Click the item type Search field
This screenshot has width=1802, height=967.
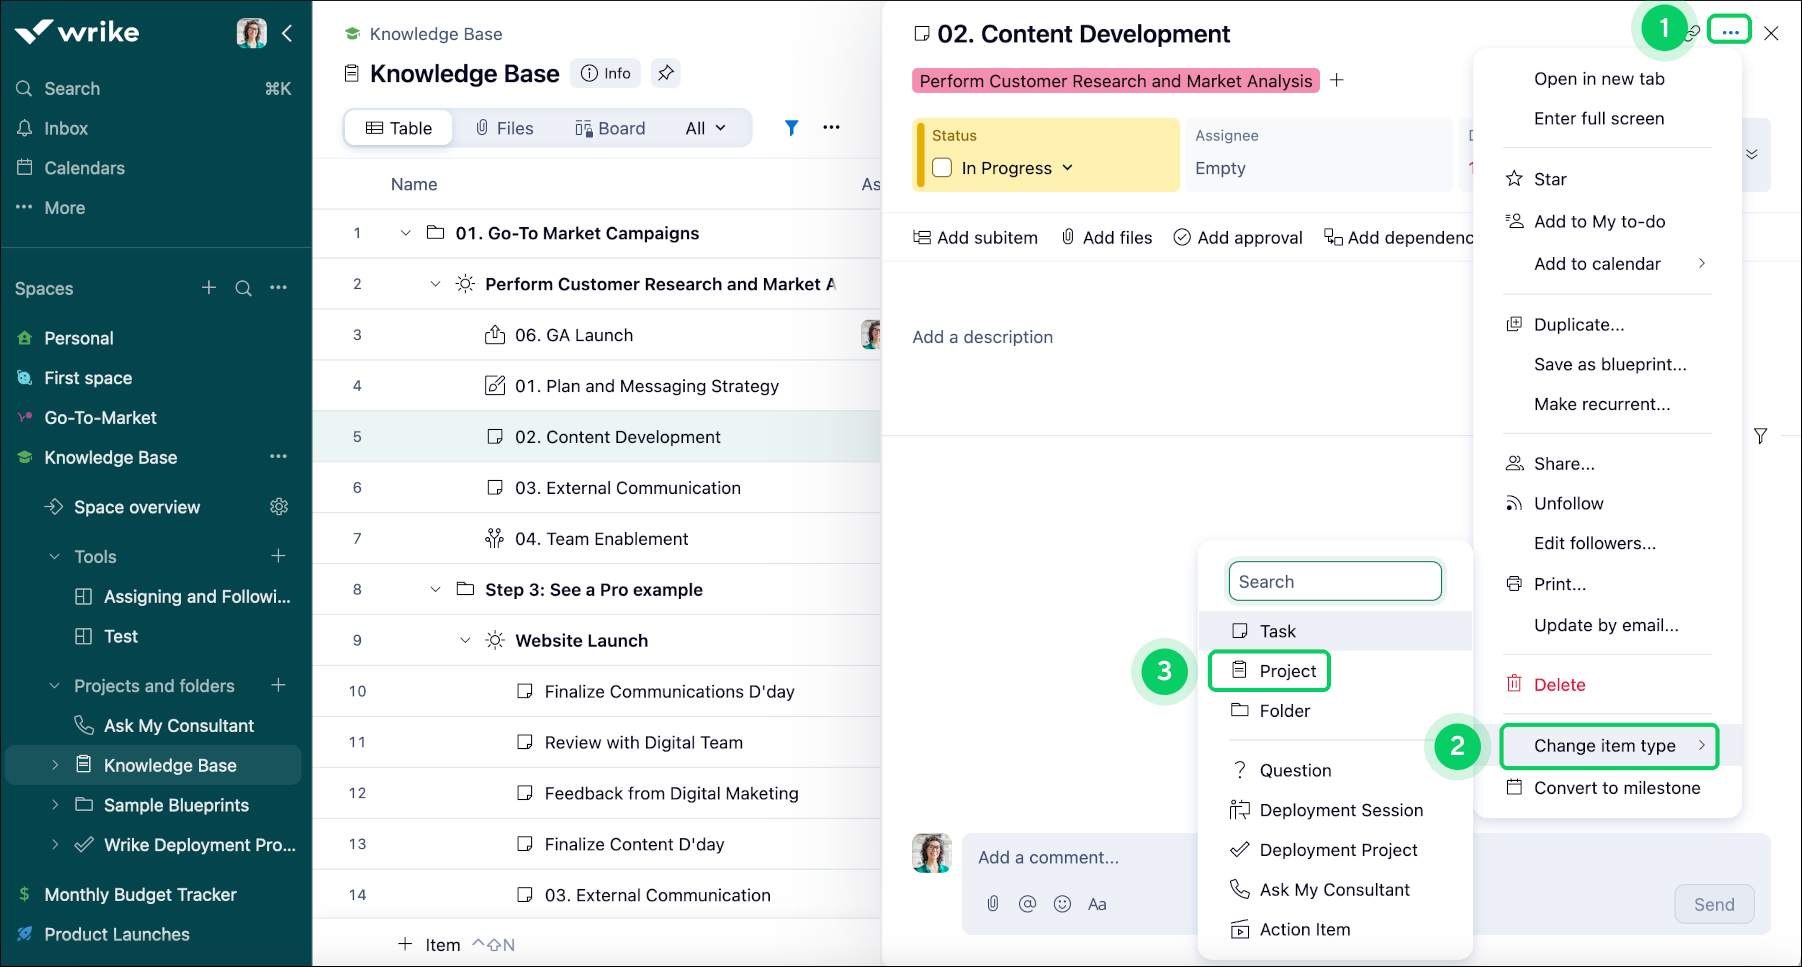1335,582
